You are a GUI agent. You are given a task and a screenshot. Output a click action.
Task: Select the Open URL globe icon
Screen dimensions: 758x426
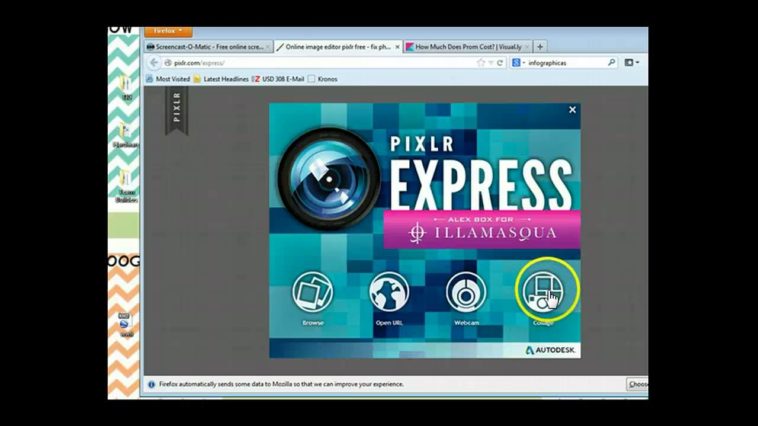click(388, 293)
